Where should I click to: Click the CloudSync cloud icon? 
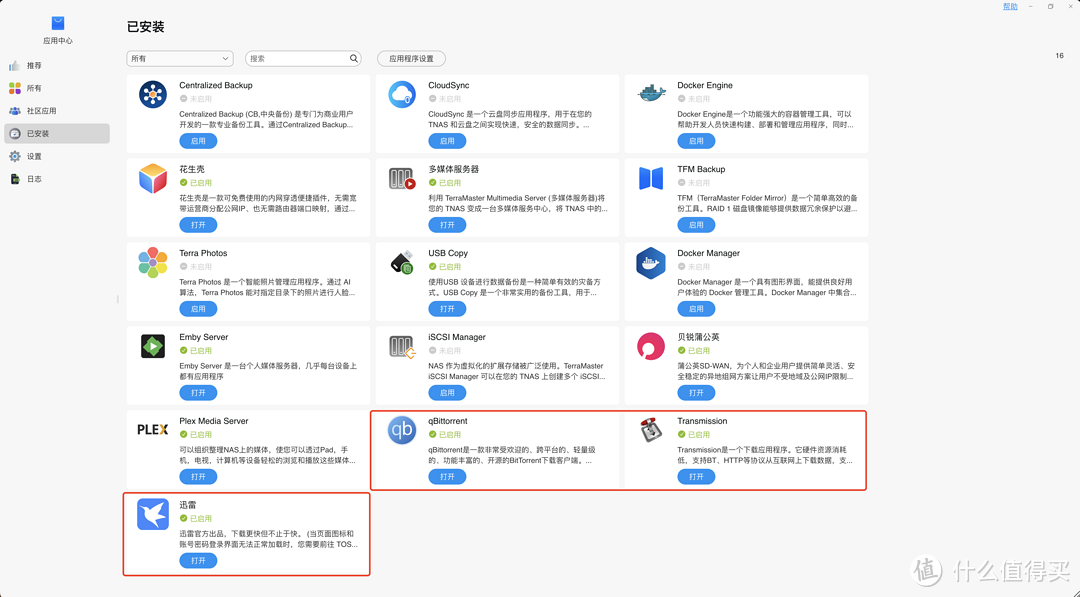coord(402,96)
